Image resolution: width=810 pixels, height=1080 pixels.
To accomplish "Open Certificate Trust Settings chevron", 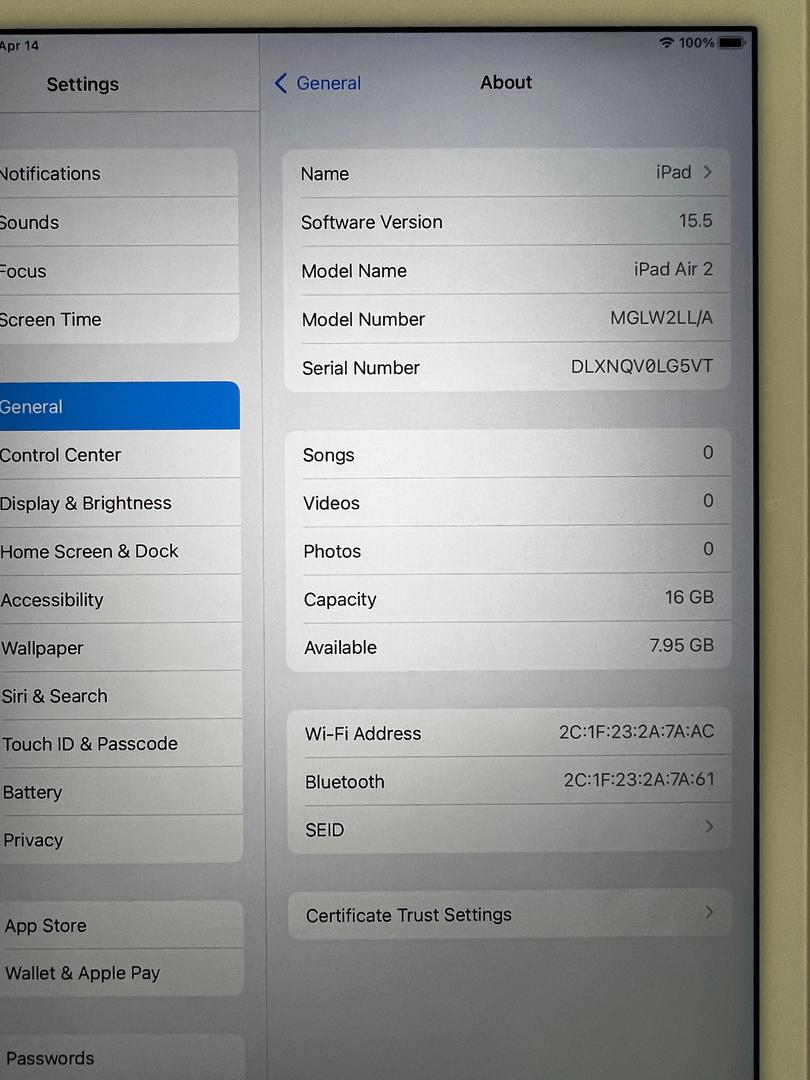I will 709,912.
